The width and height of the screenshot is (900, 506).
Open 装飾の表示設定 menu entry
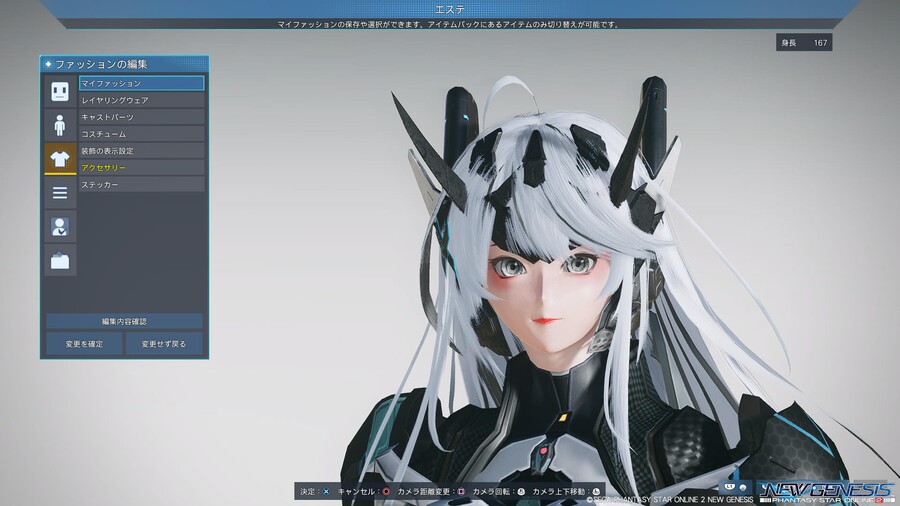[x=141, y=151]
